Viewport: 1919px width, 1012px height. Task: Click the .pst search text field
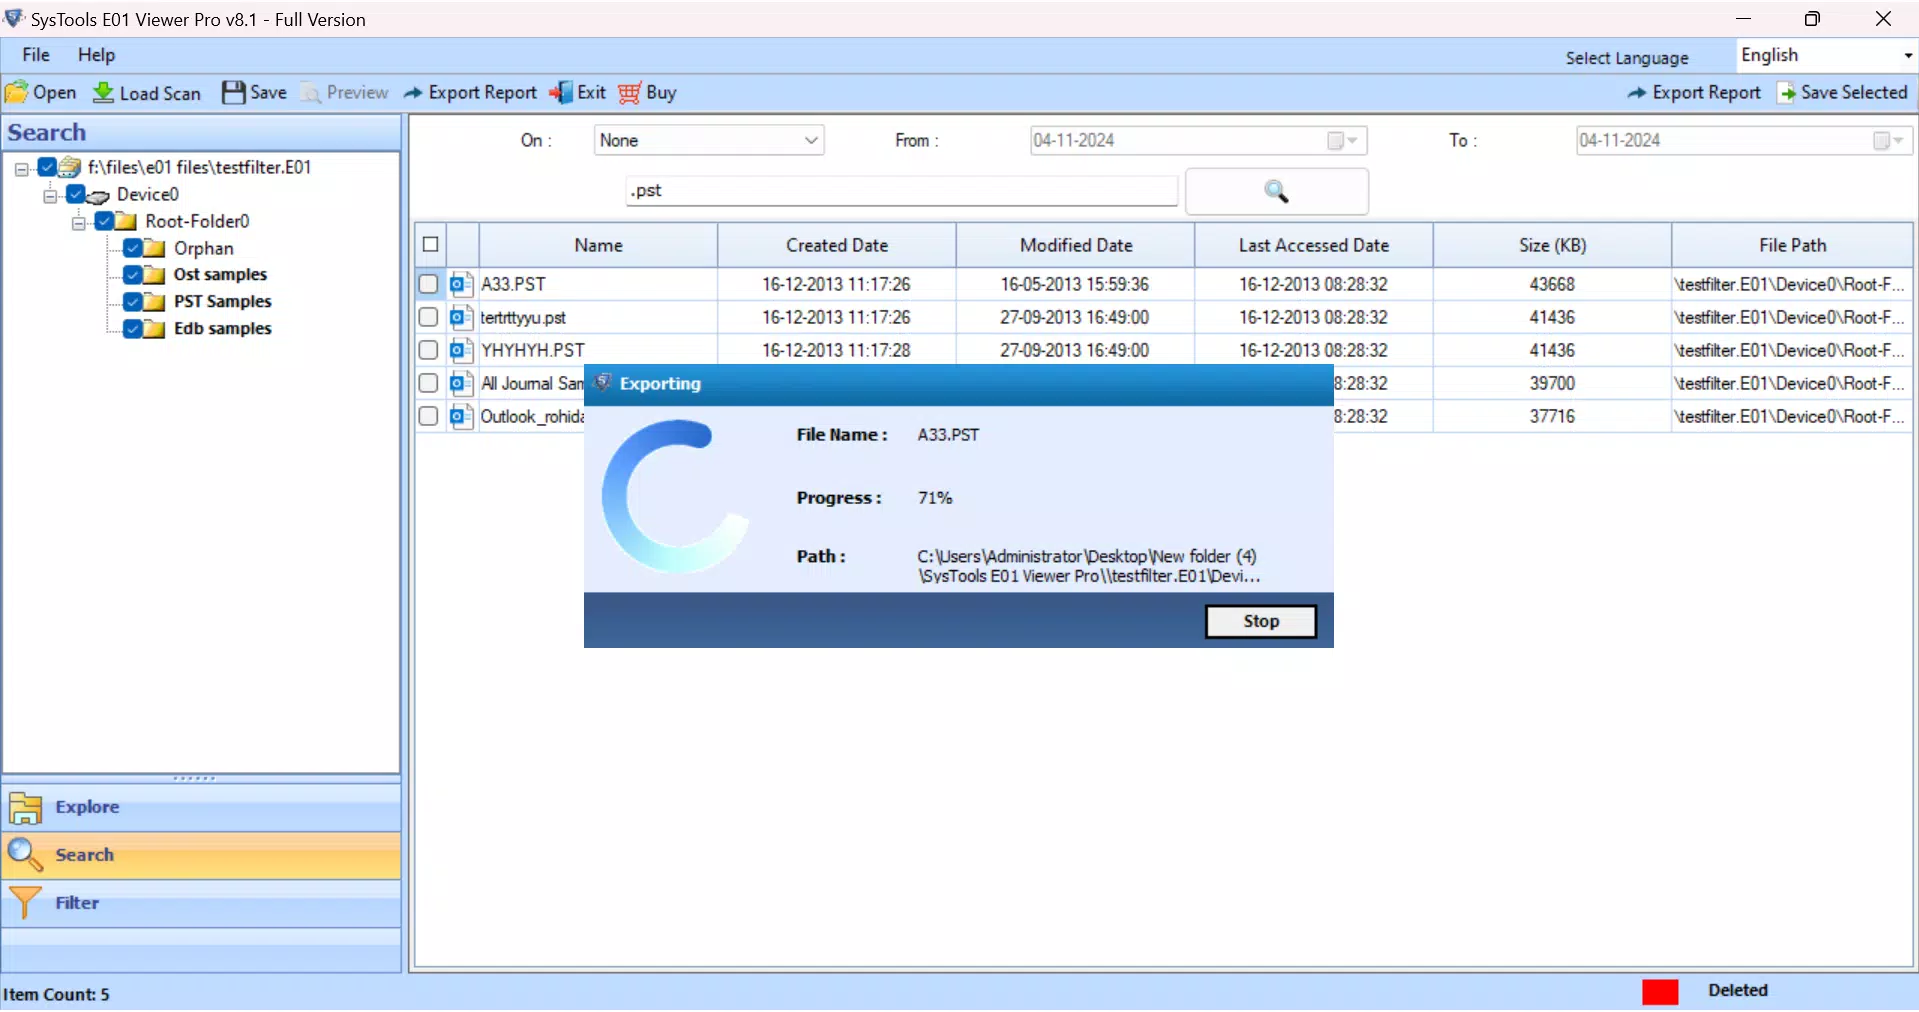click(901, 191)
